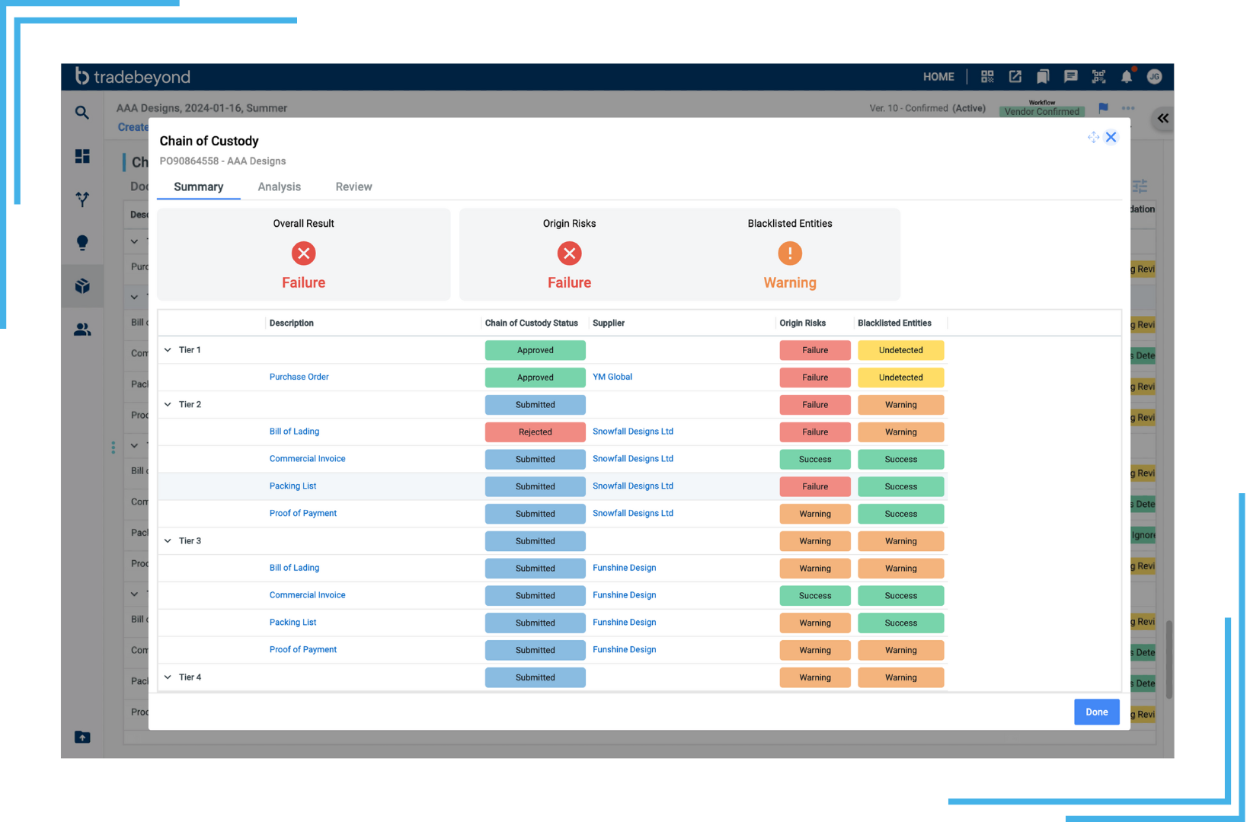This screenshot has width=1250, height=822.
Task: Open the dashboard grid icon in sidebar
Action: [x=82, y=156]
